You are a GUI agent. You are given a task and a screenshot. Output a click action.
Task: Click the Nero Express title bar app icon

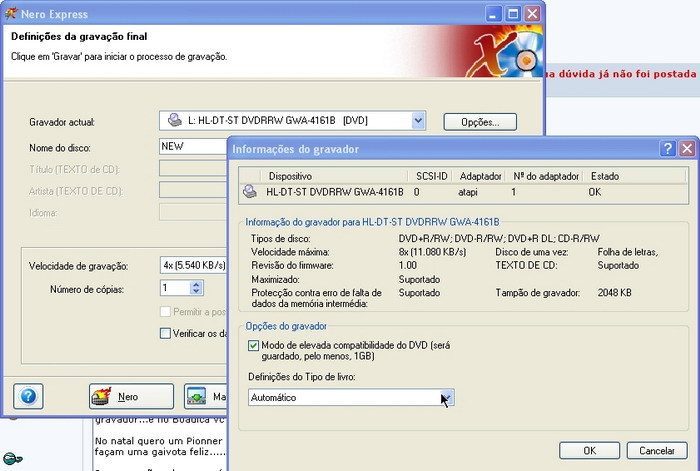click(11, 13)
